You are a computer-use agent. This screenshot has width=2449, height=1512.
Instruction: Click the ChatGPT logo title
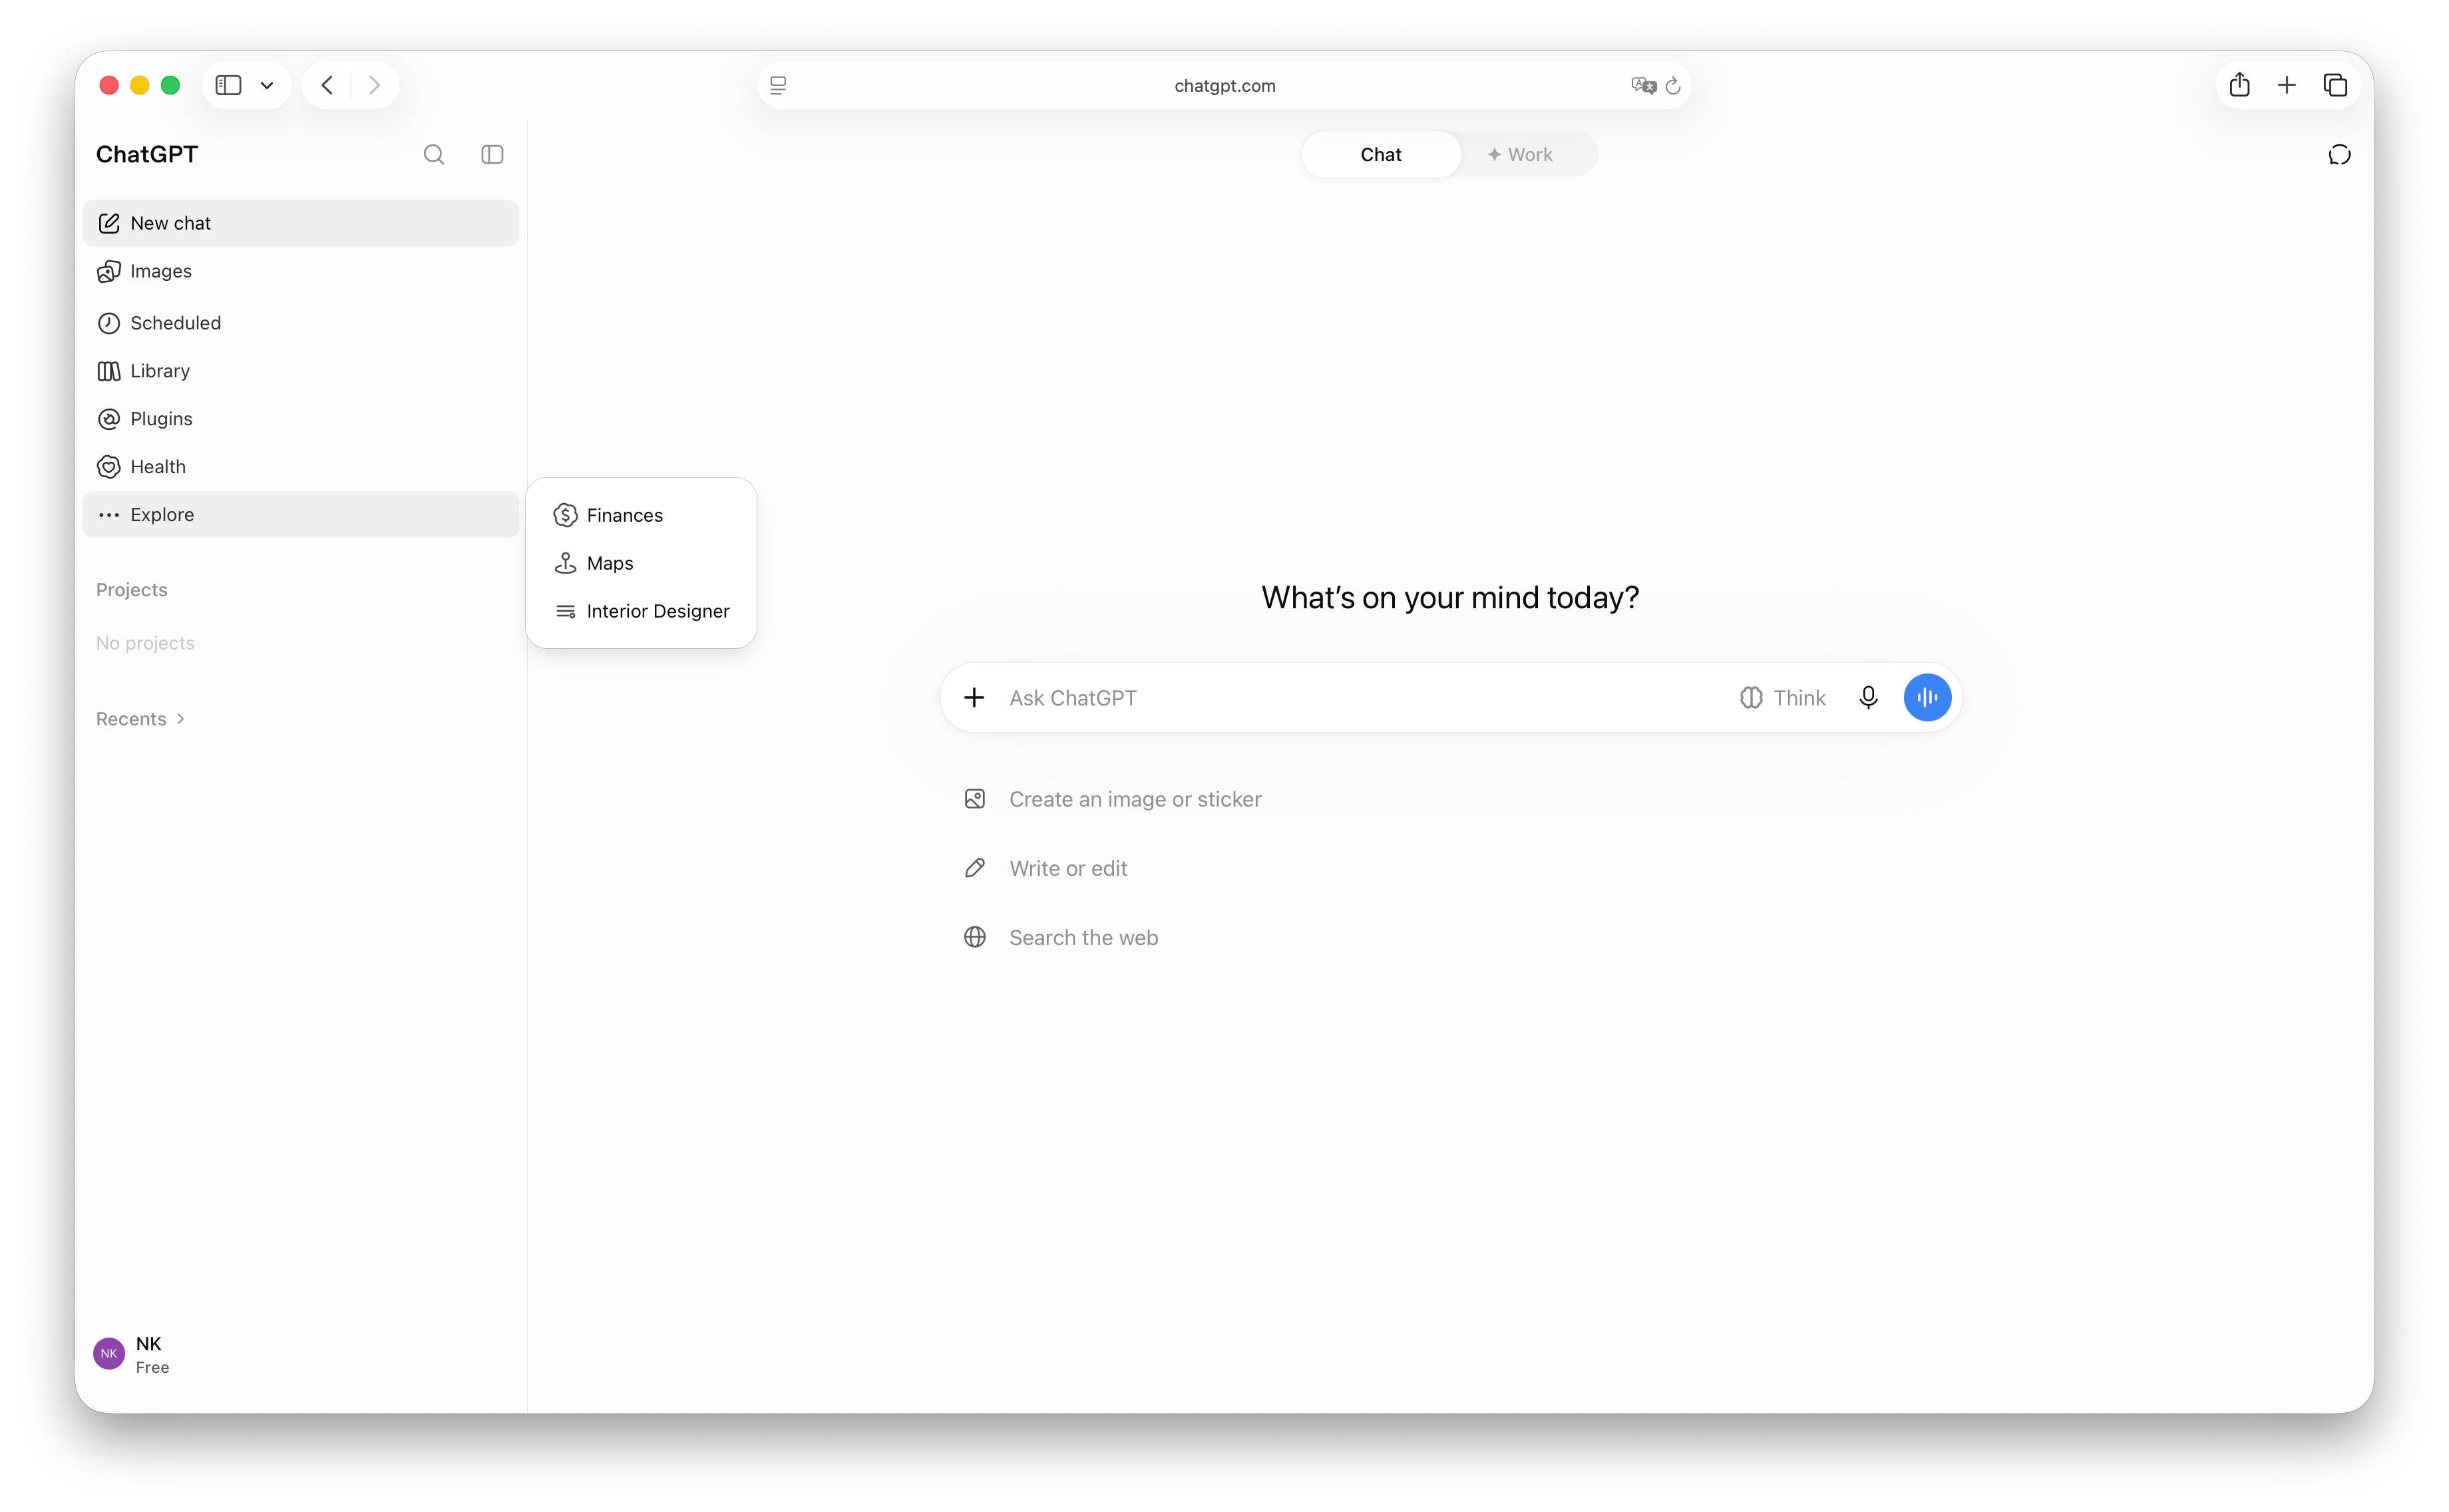[147, 154]
